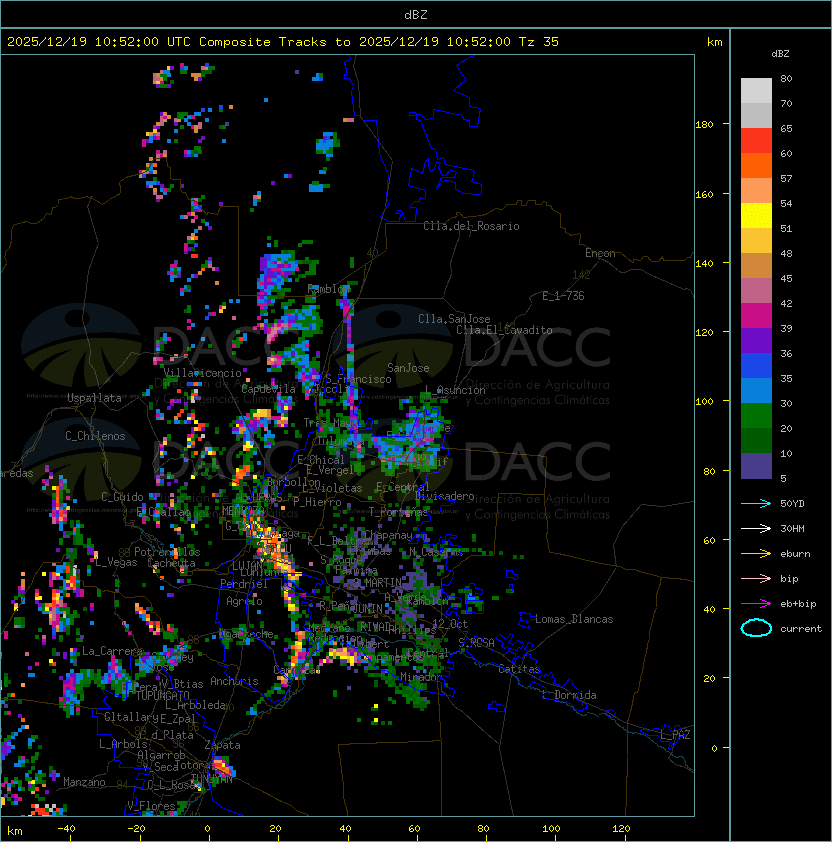Click the L_PAZ place label
Screen dimensions: 832x842
coord(675,735)
